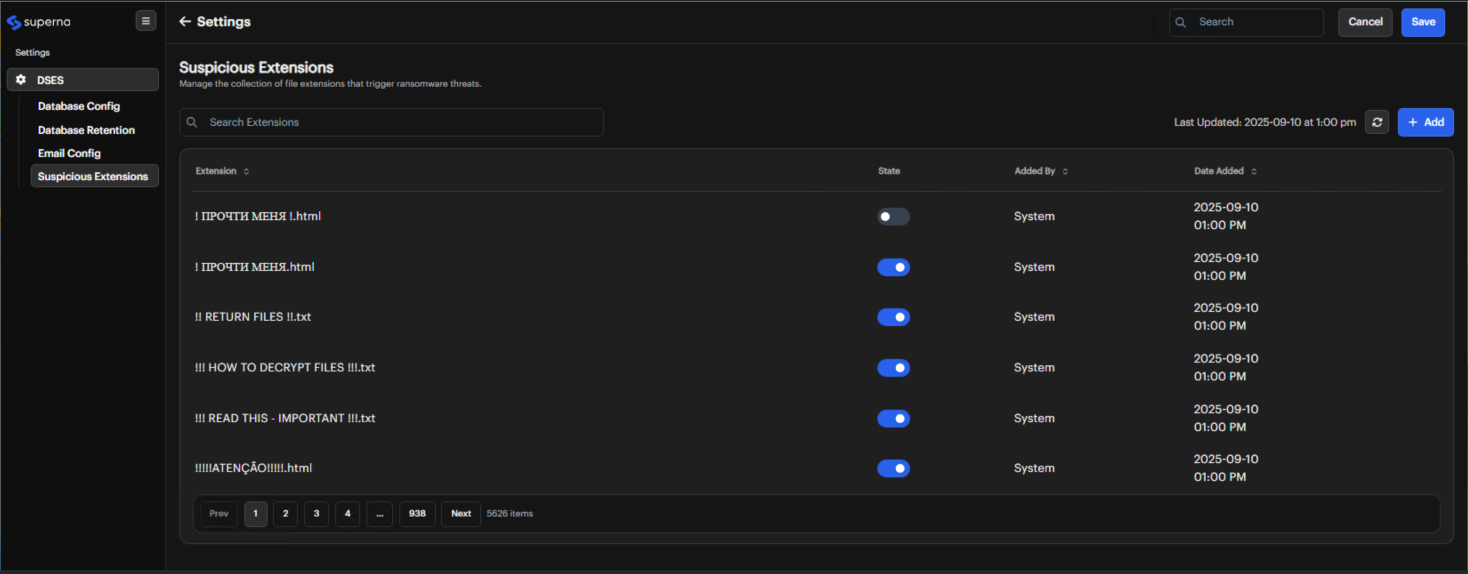1468x574 pixels.
Task: Click the DSES gear icon
Action: [x=21, y=80]
